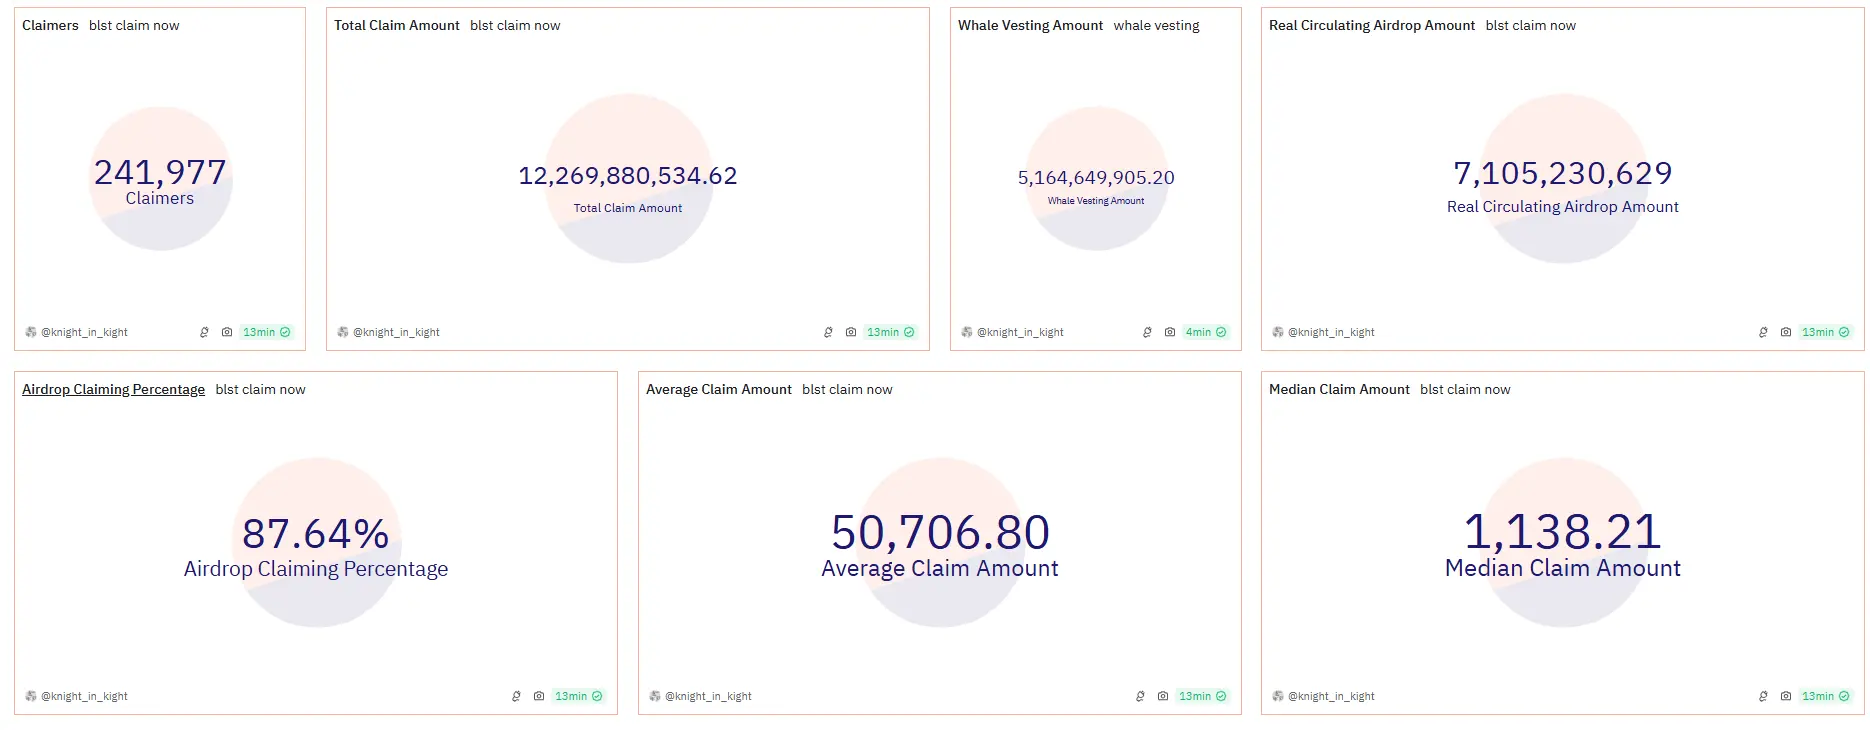Open the Airdrop Claiming Percentage title link
Viewport: 1870px width, 730px height.
[113, 389]
